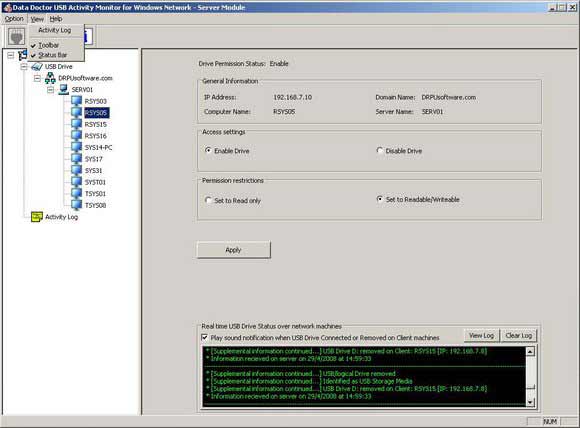This screenshot has height=428, width=580.
Task: Click the Apply button
Action: tap(233, 250)
